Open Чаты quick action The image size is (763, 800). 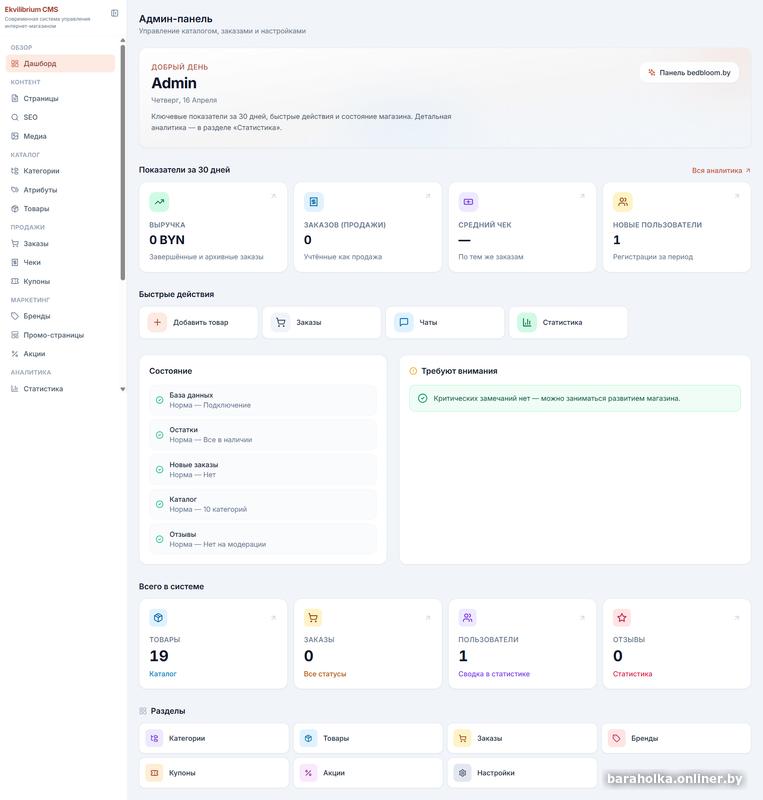click(x=445, y=322)
